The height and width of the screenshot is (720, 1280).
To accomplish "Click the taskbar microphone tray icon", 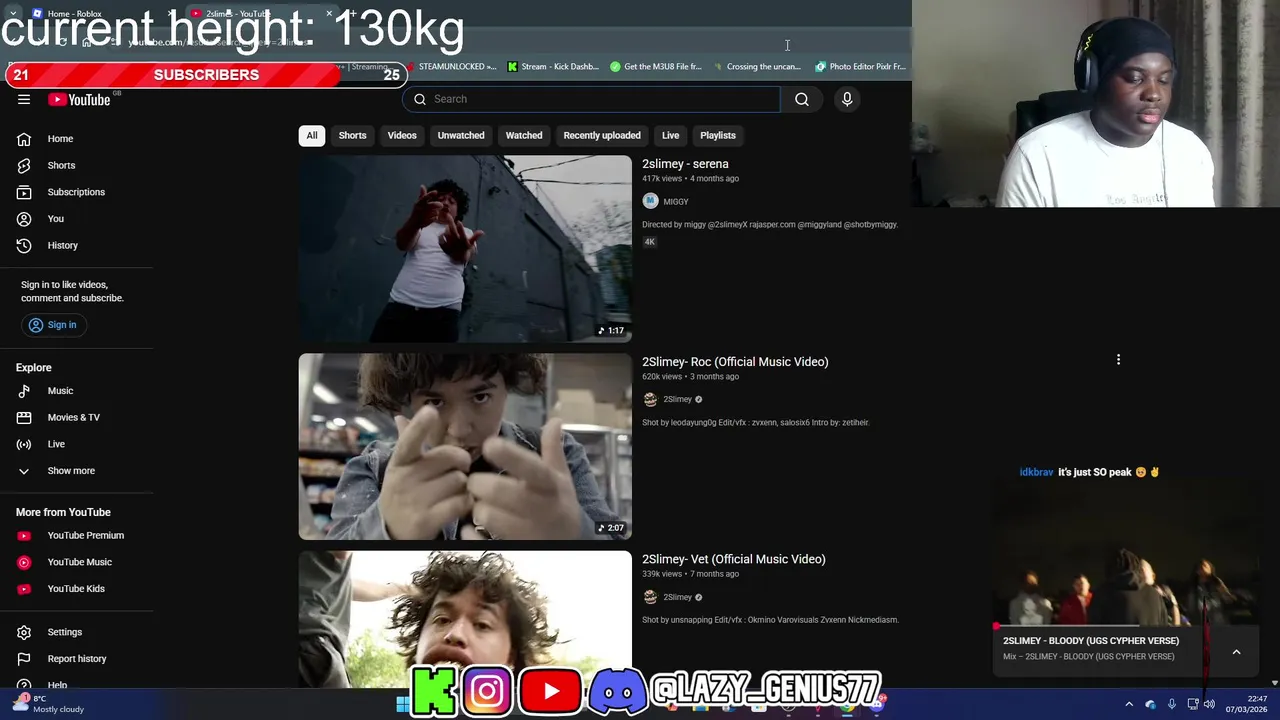I will [1171, 704].
